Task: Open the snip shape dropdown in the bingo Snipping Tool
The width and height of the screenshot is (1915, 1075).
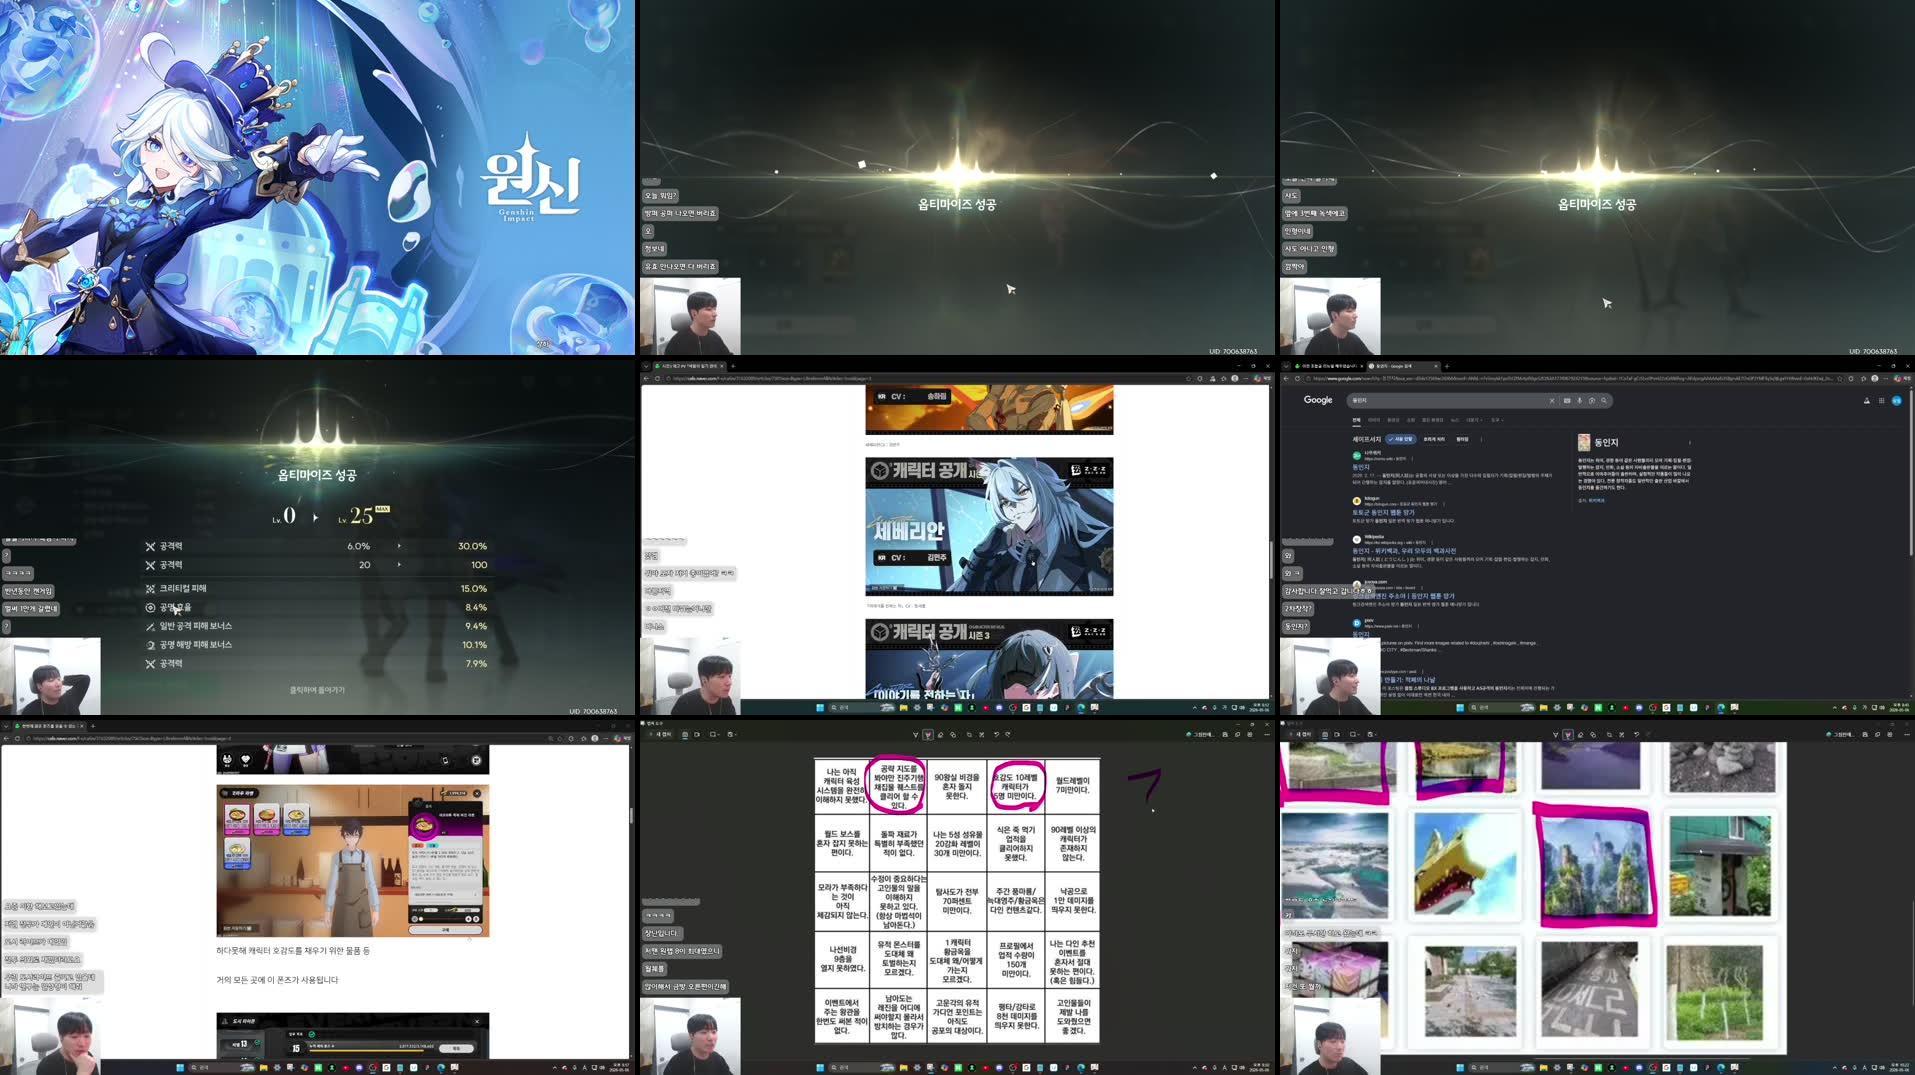Action: click(x=714, y=735)
